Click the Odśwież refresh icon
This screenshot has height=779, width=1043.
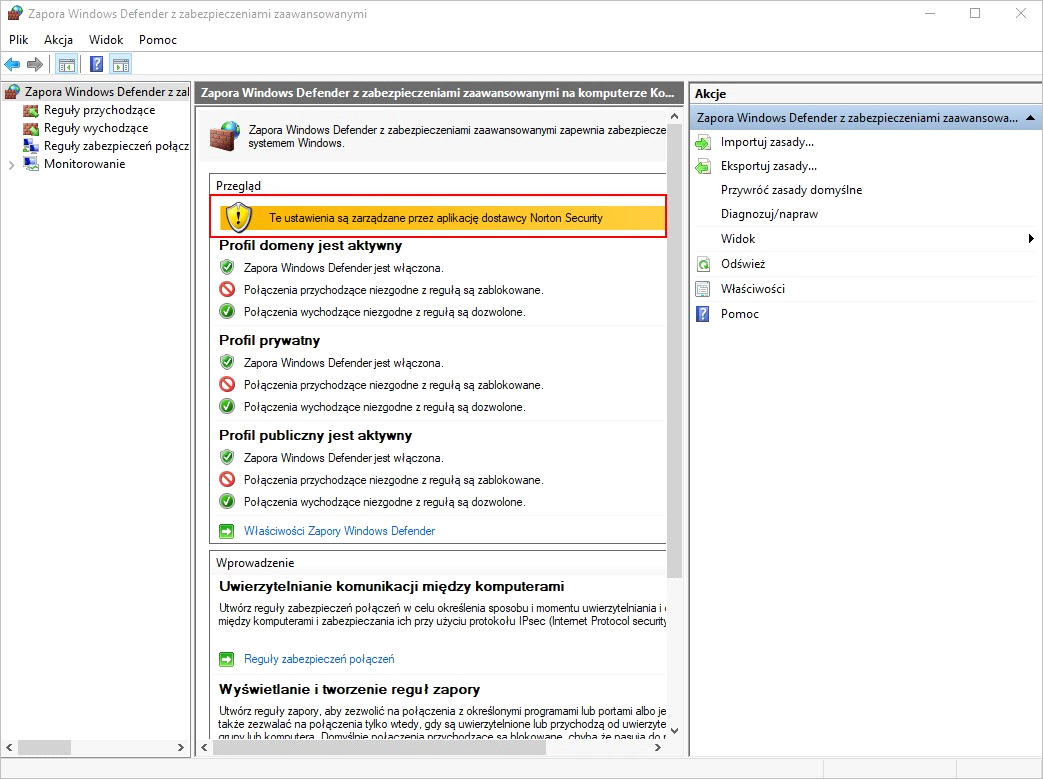[x=703, y=264]
